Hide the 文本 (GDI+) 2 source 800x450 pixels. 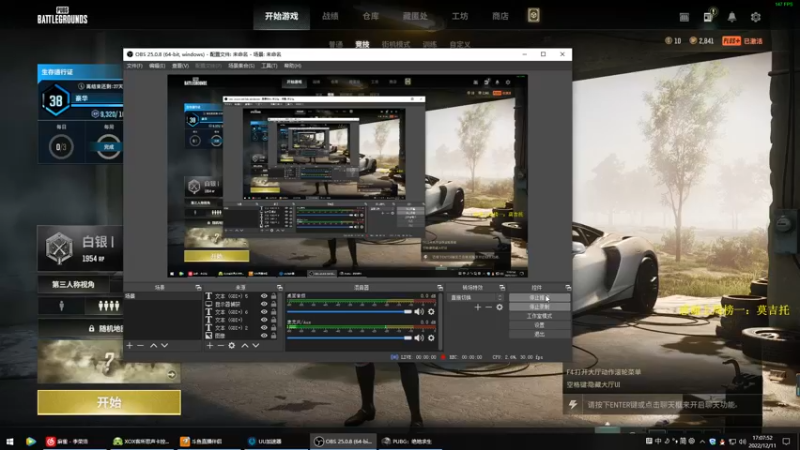coord(264,328)
